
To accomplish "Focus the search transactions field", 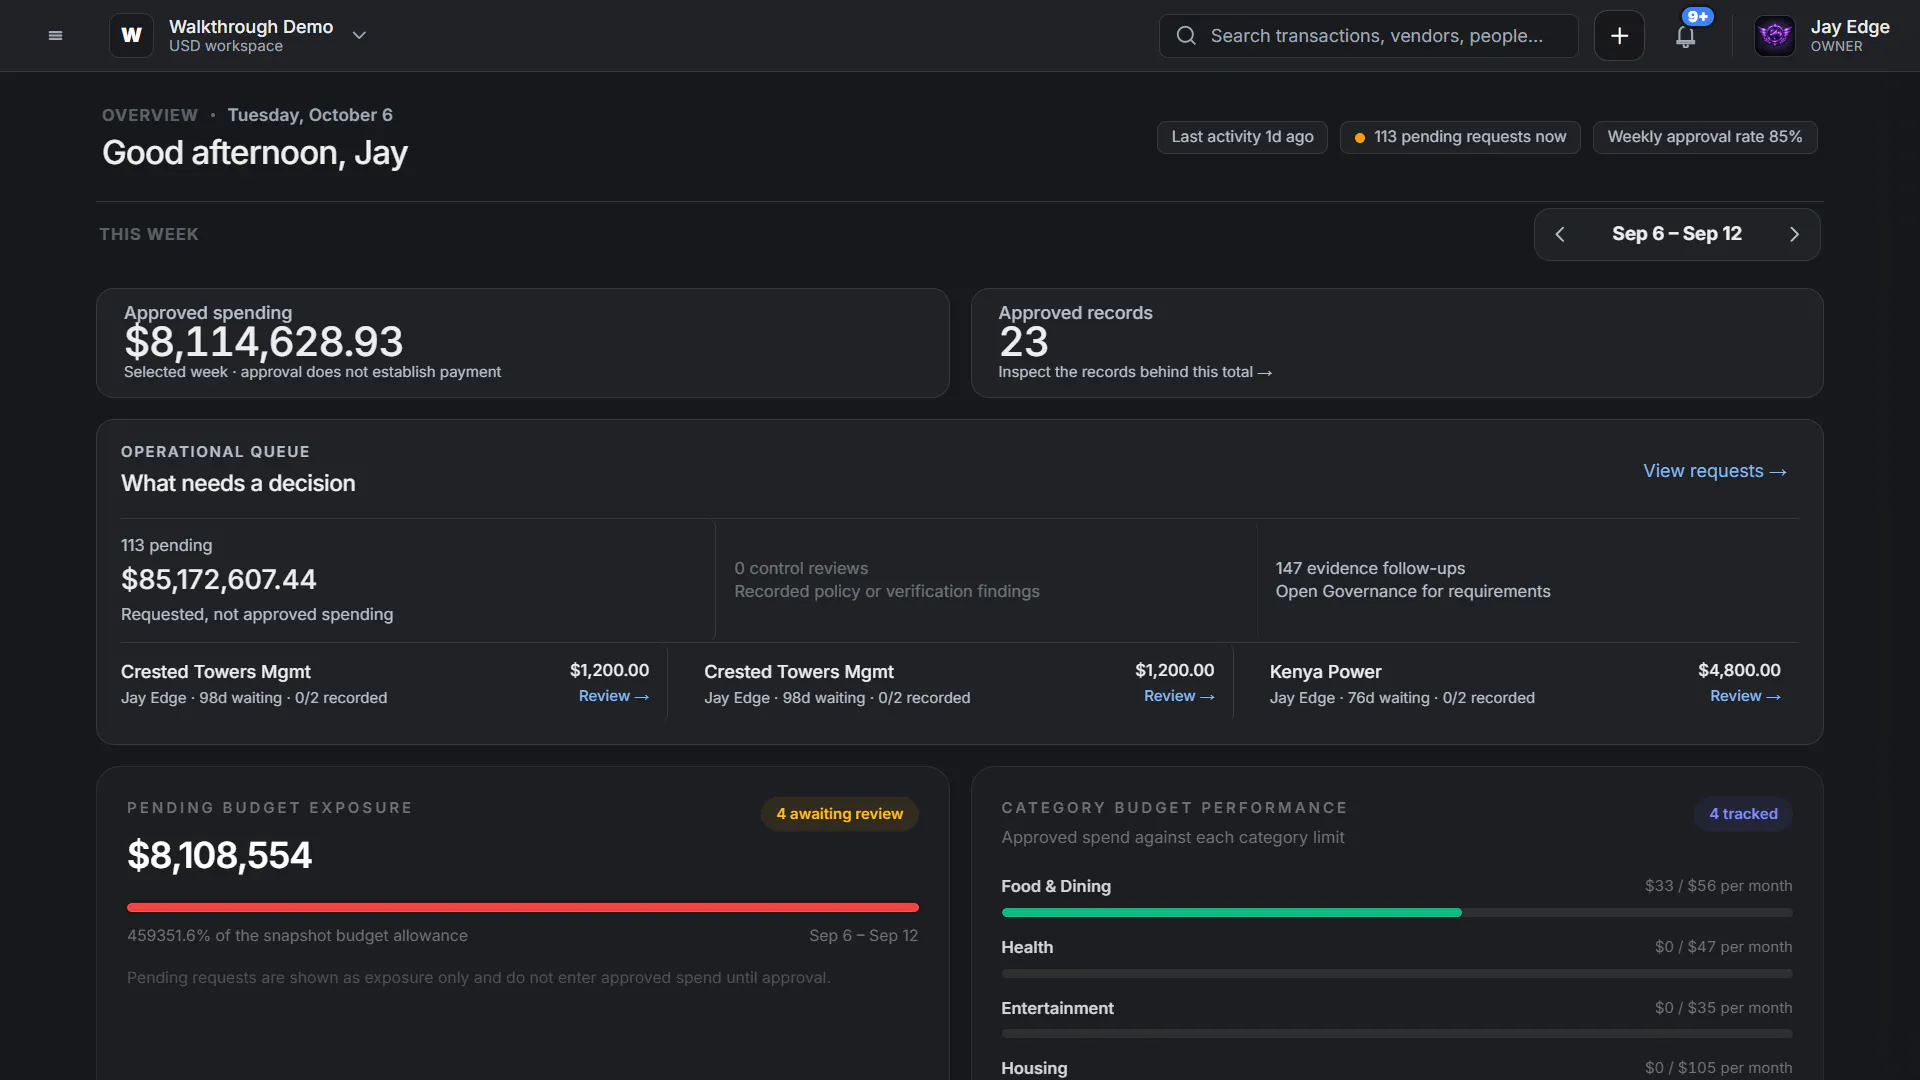I will click(1368, 36).
